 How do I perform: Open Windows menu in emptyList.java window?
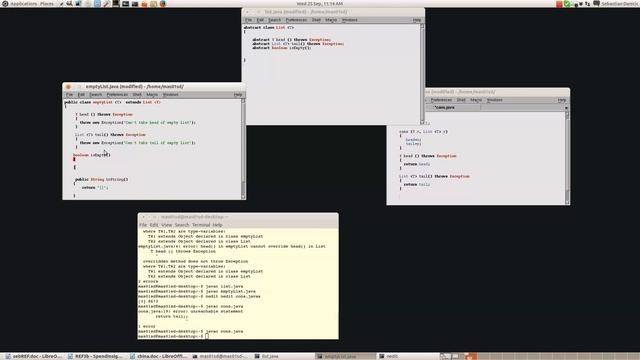[x=171, y=95]
